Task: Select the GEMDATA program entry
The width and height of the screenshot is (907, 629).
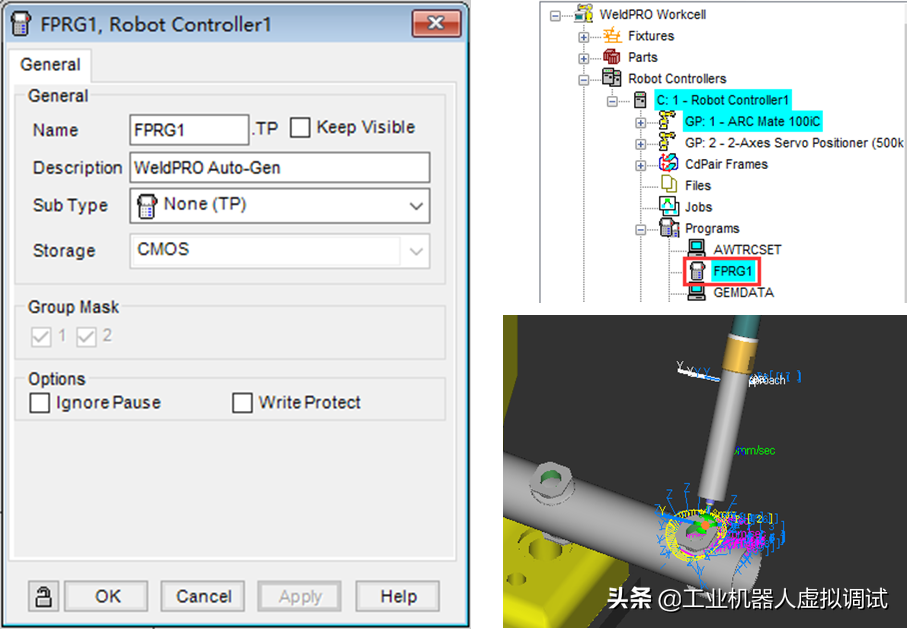Action: click(743, 292)
